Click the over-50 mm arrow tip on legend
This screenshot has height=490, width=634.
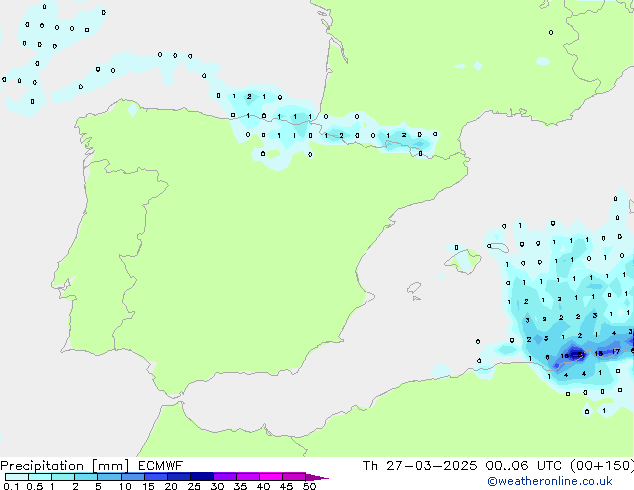tap(317, 477)
